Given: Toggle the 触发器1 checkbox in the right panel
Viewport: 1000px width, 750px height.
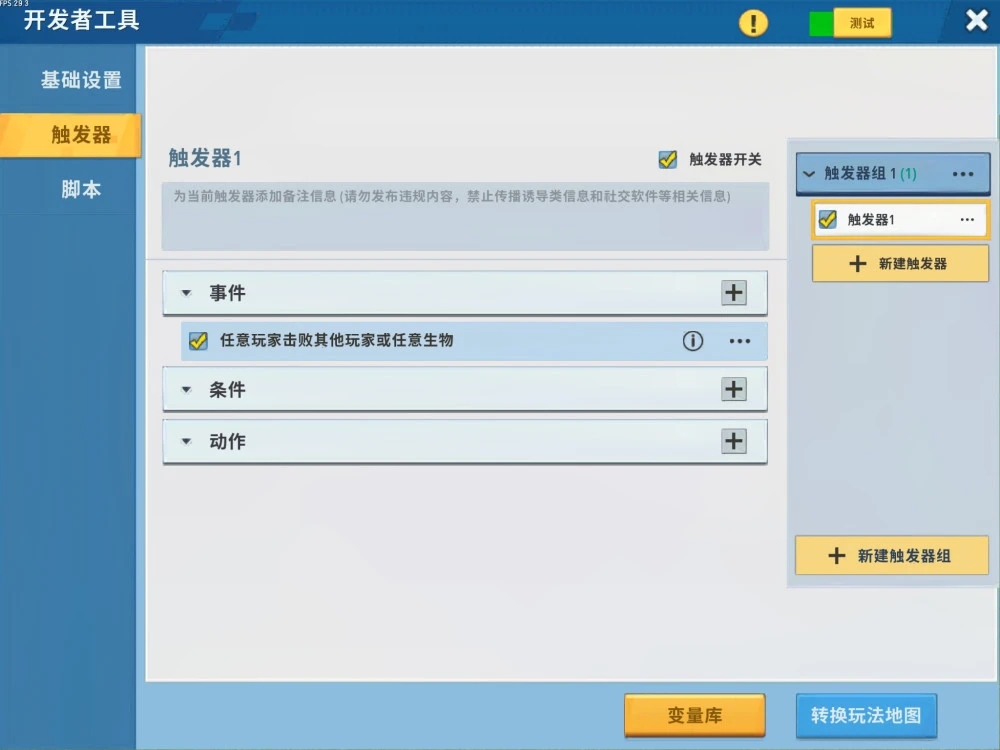Looking at the screenshot, I should click(x=825, y=219).
